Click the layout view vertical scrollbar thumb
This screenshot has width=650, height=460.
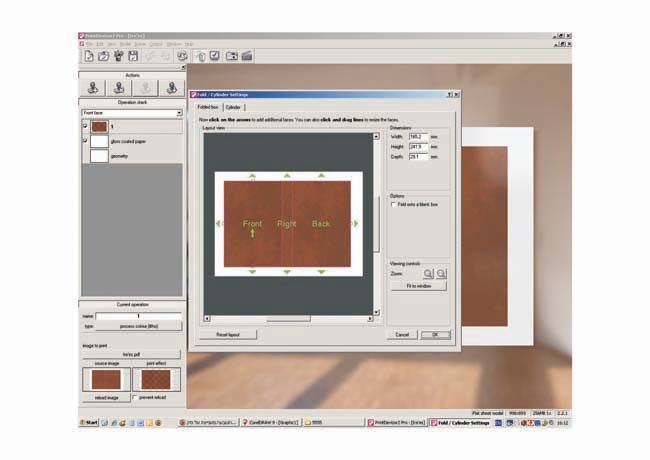[x=376, y=224]
